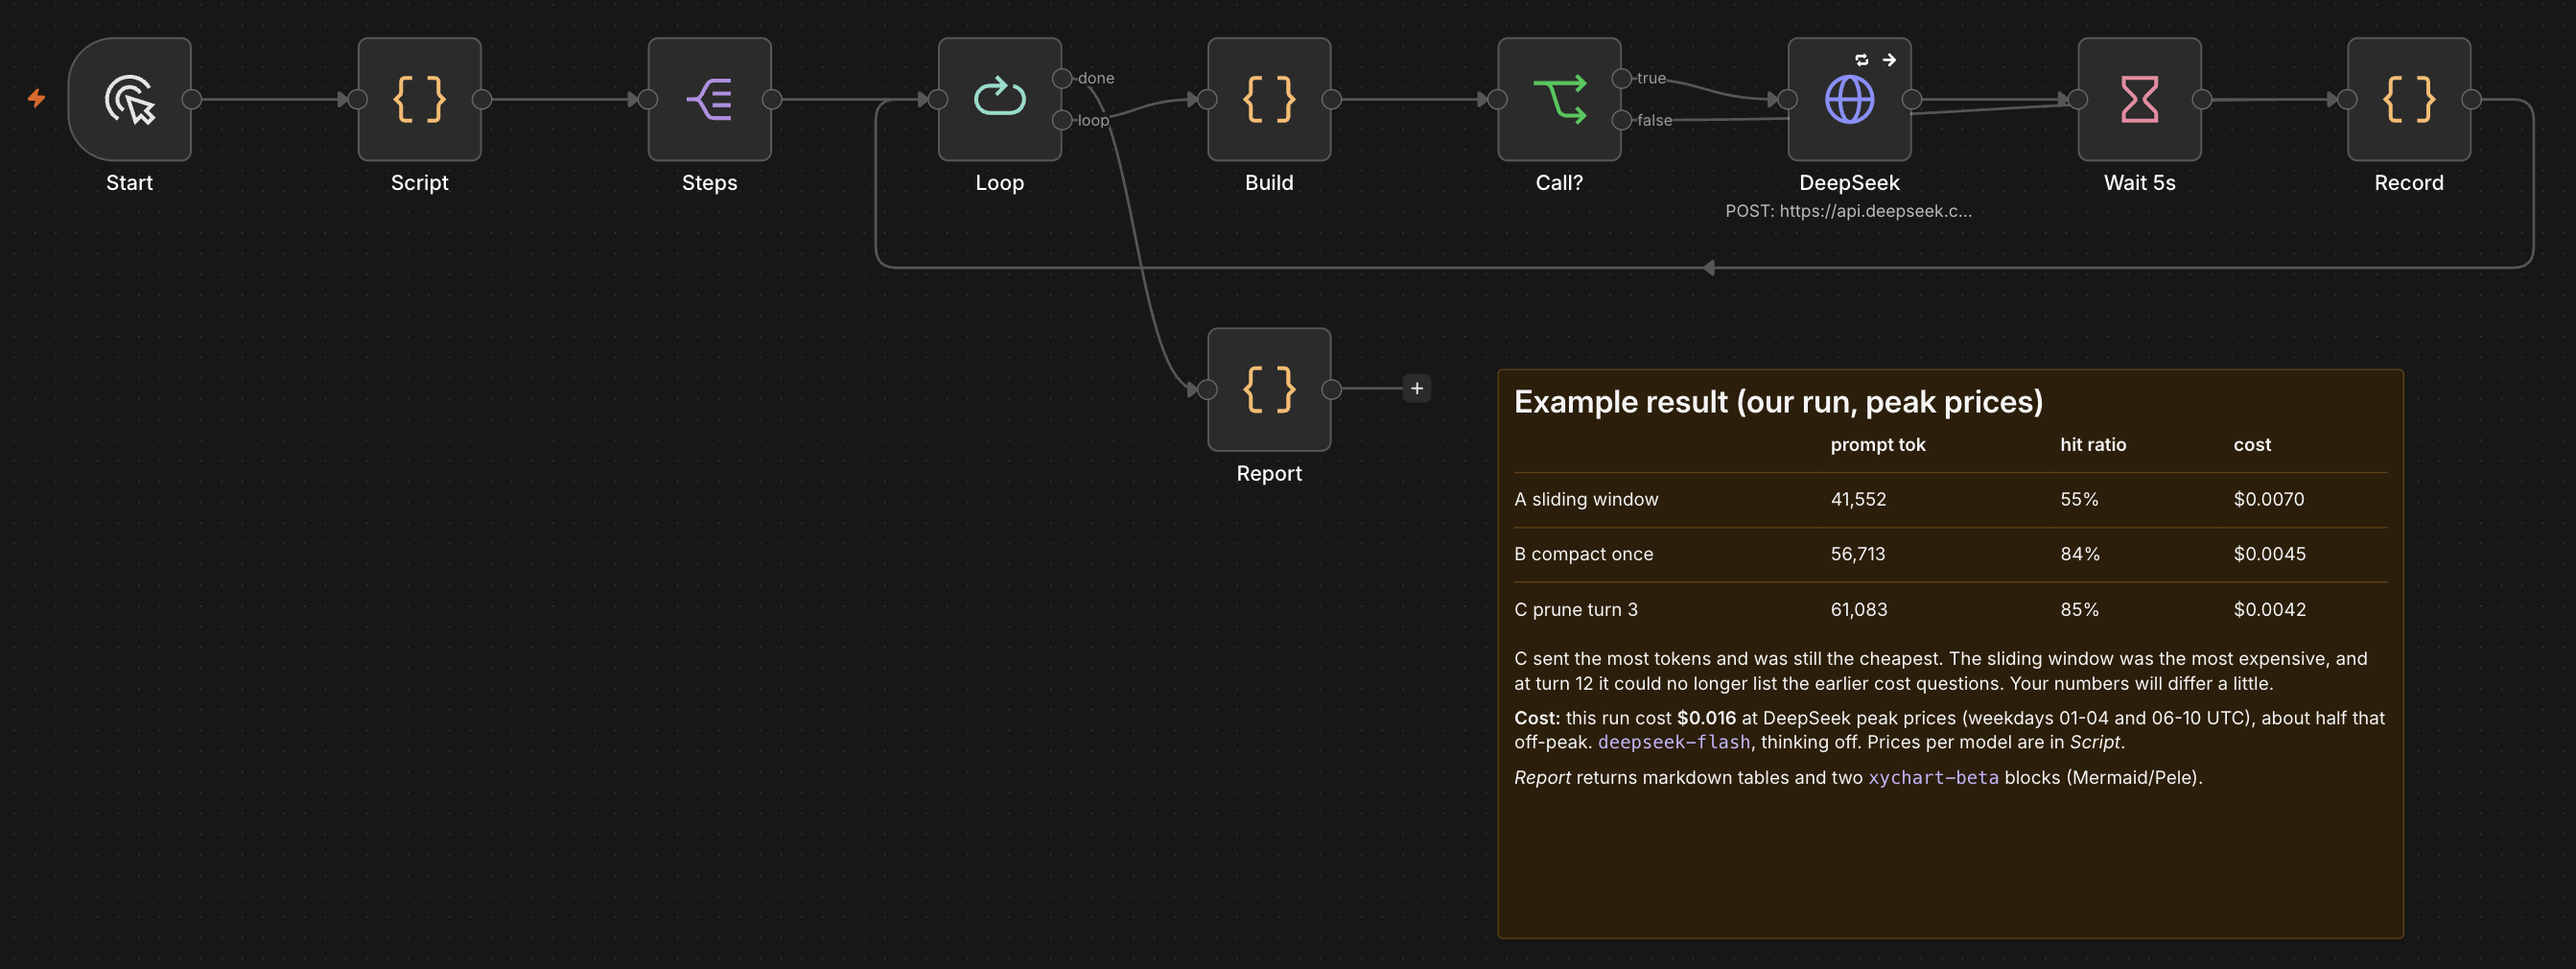Click the 'Wait 5s' node label

tap(2139, 183)
